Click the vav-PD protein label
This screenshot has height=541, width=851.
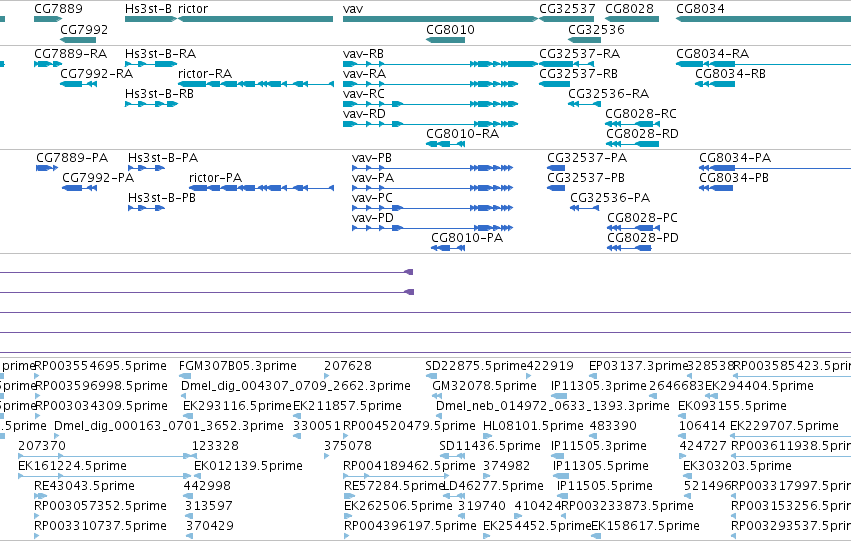(x=372, y=218)
